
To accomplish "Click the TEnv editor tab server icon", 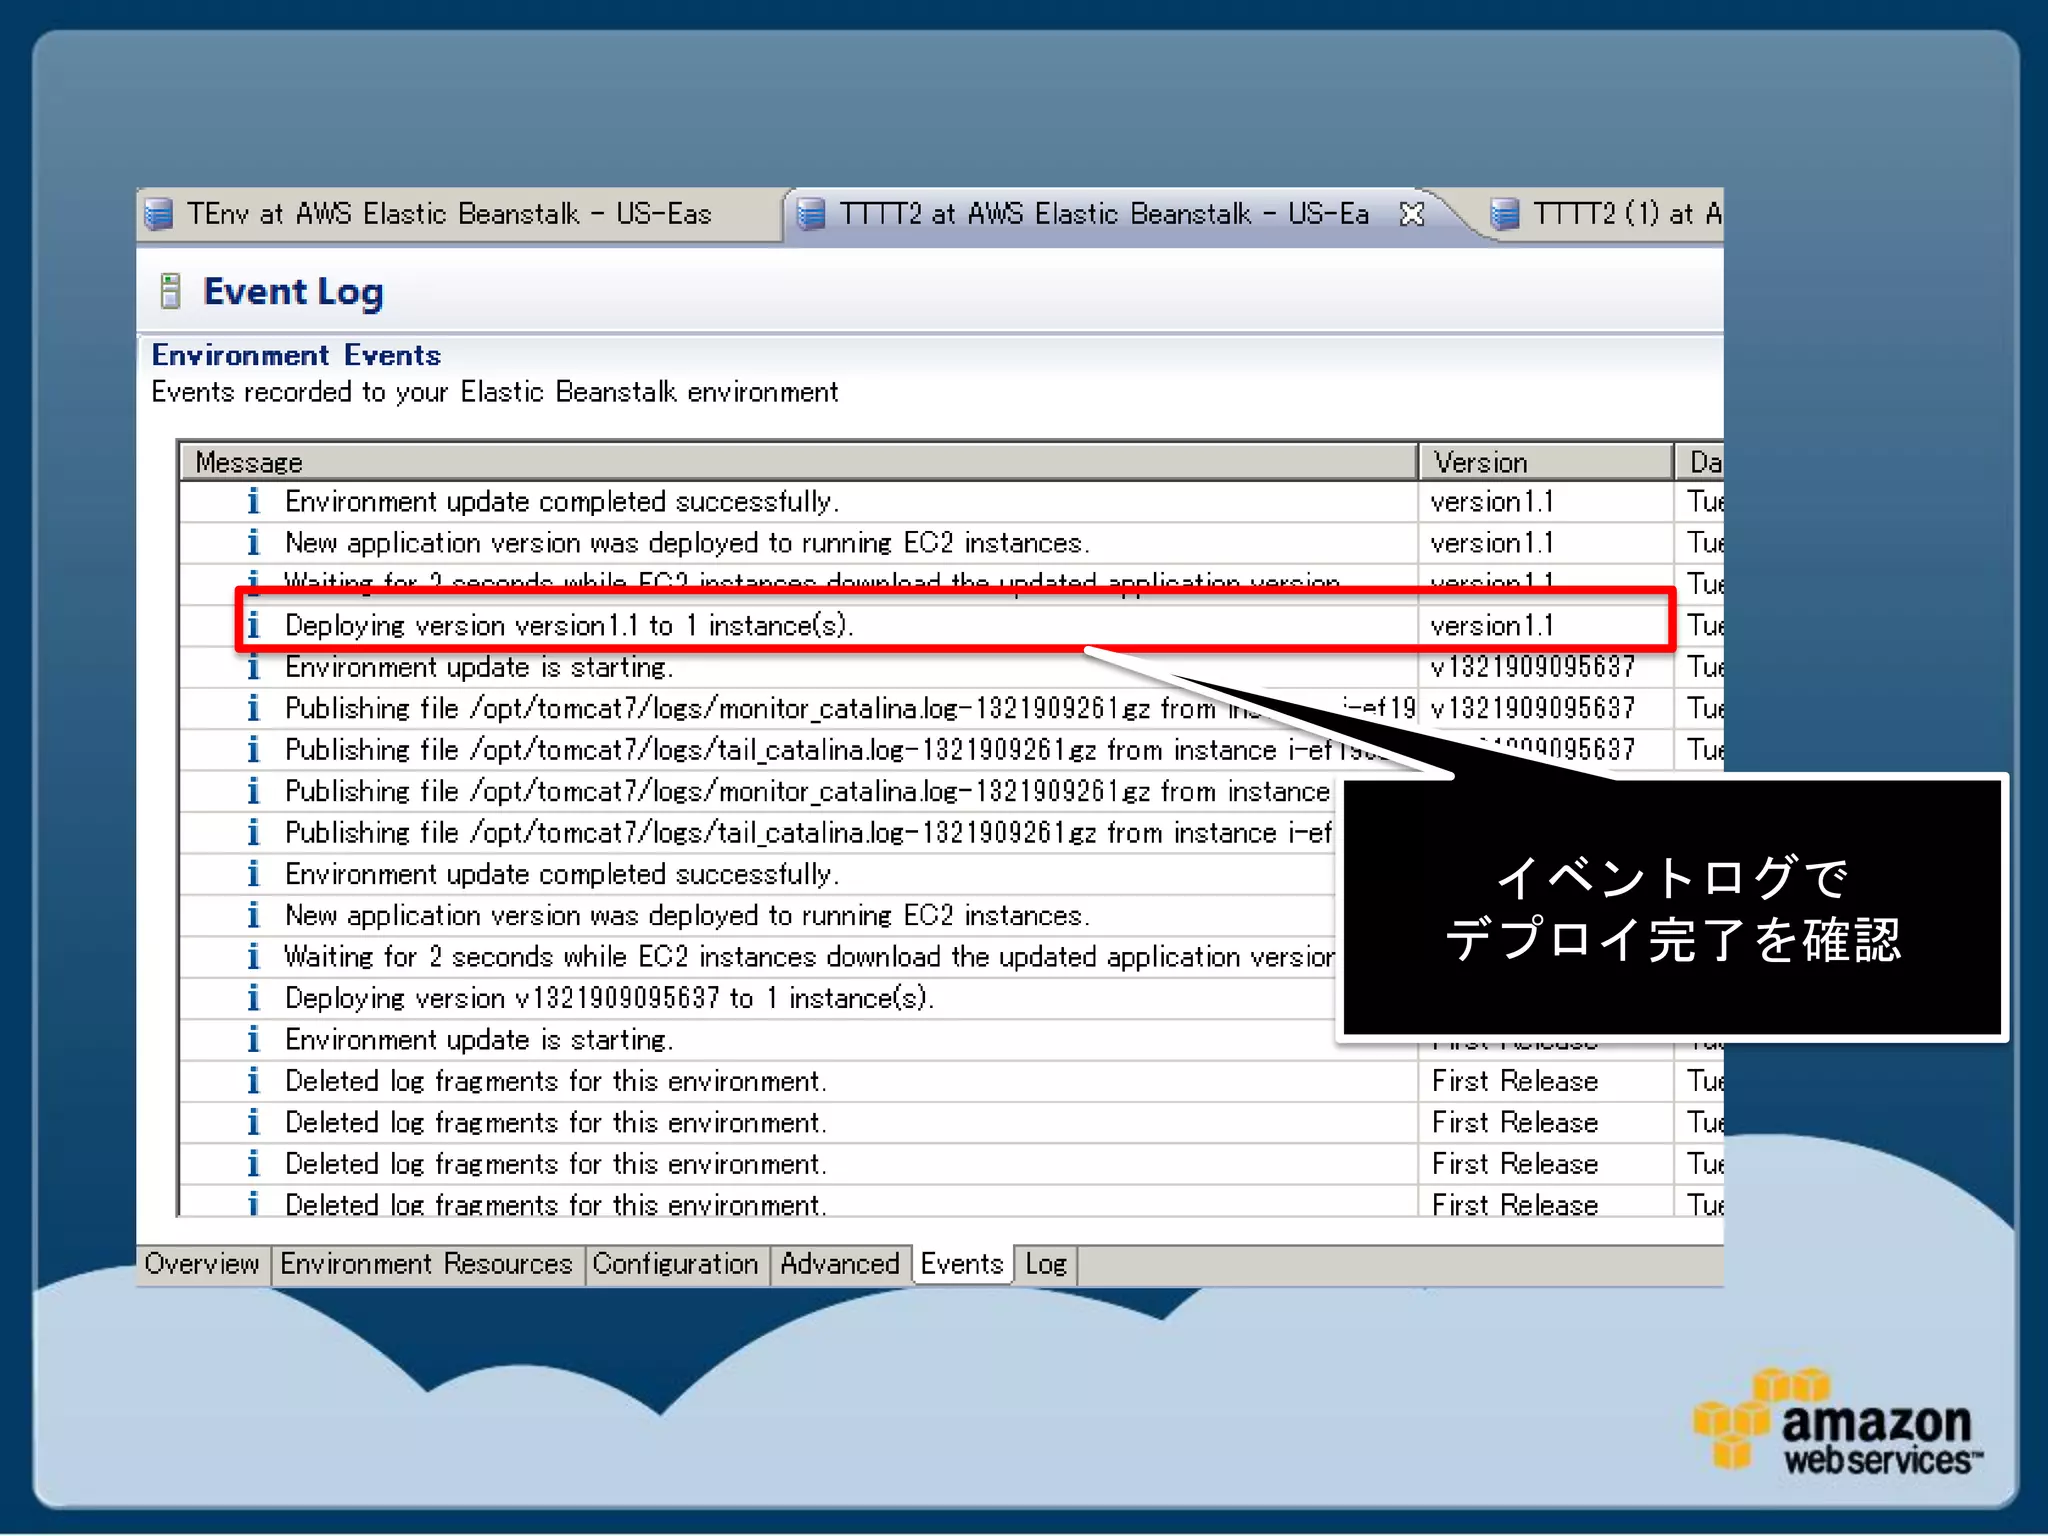I will tap(159, 214).
